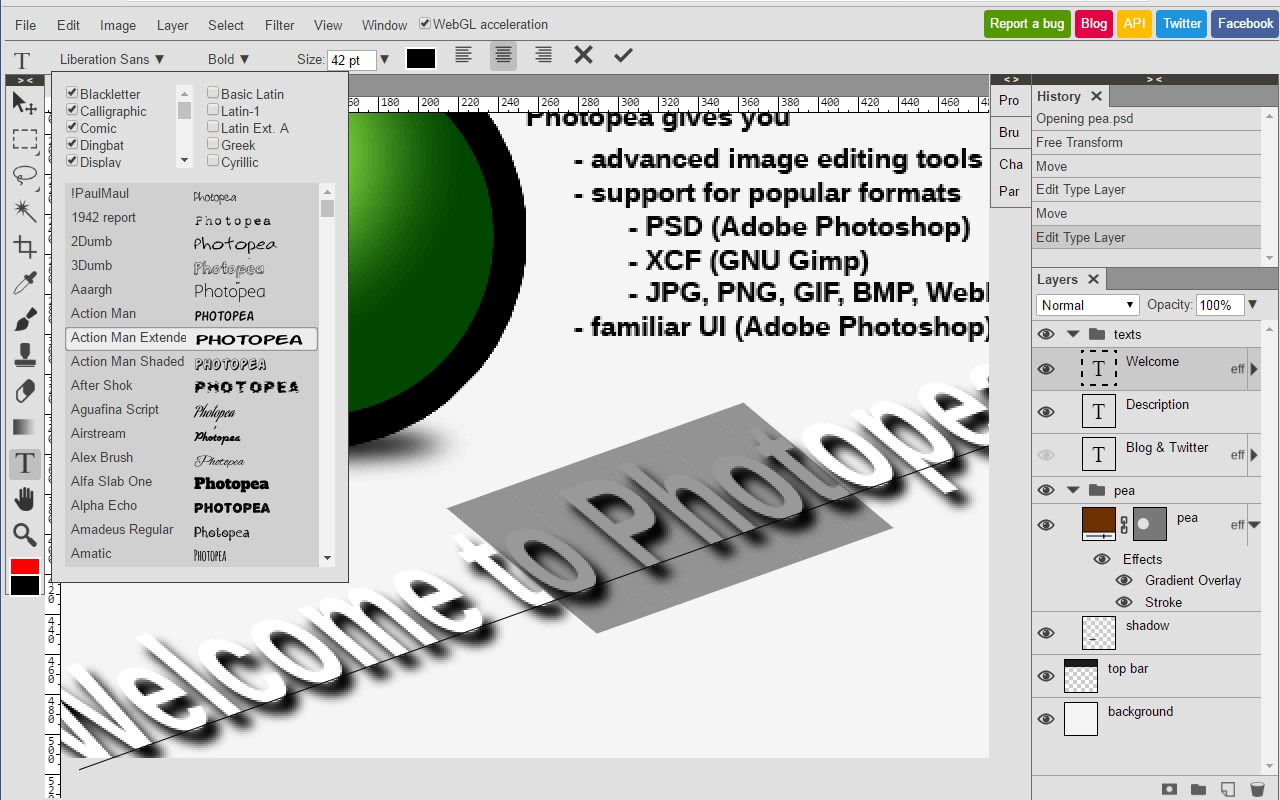Viewport: 1280px width, 800px height.
Task: Cancel text edit with X icon
Action: point(583,55)
